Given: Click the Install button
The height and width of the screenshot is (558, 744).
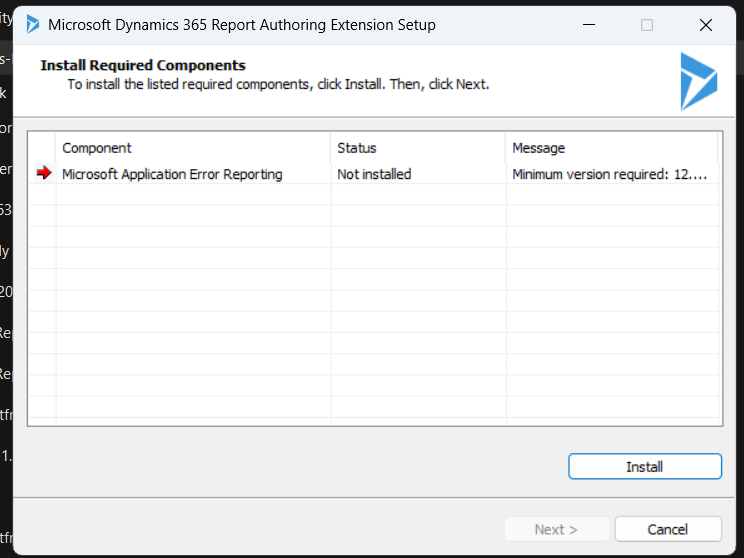Looking at the screenshot, I should (645, 466).
